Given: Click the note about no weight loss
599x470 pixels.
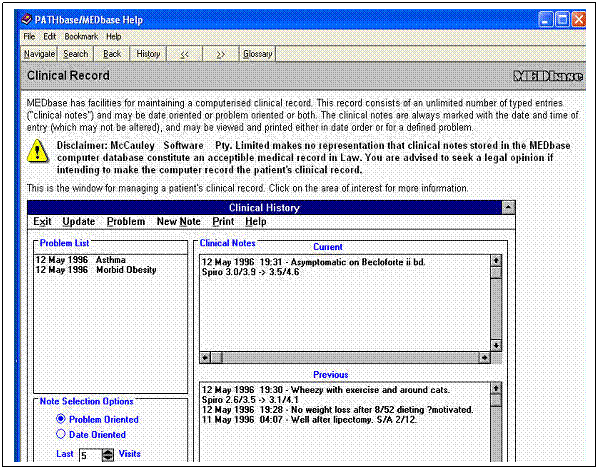Looking at the screenshot, I should 337,410.
